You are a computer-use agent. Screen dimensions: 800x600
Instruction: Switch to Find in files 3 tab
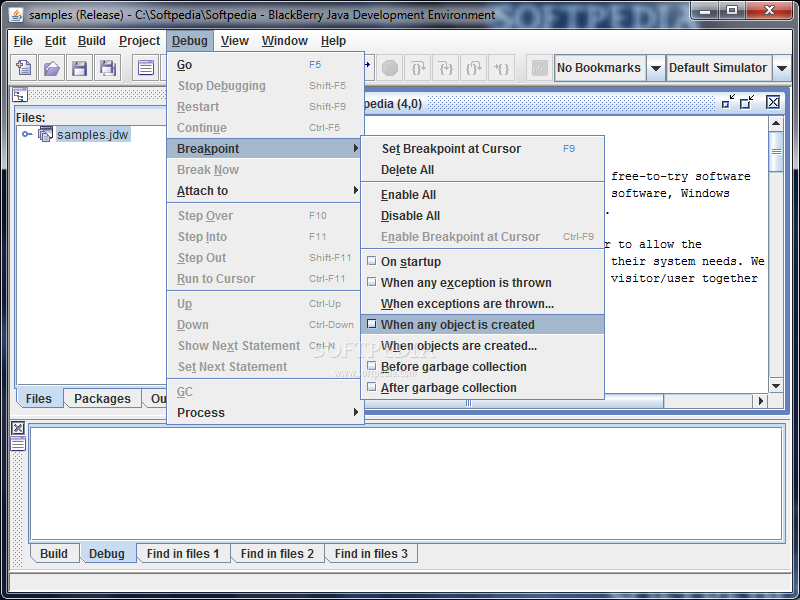(x=371, y=554)
